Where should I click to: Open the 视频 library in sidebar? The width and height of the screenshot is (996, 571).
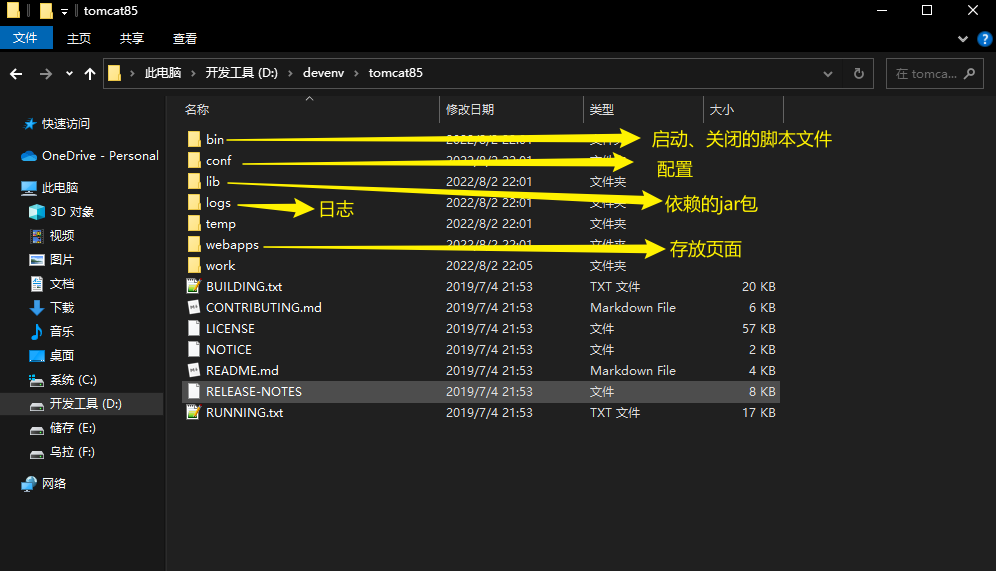(x=62, y=236)
